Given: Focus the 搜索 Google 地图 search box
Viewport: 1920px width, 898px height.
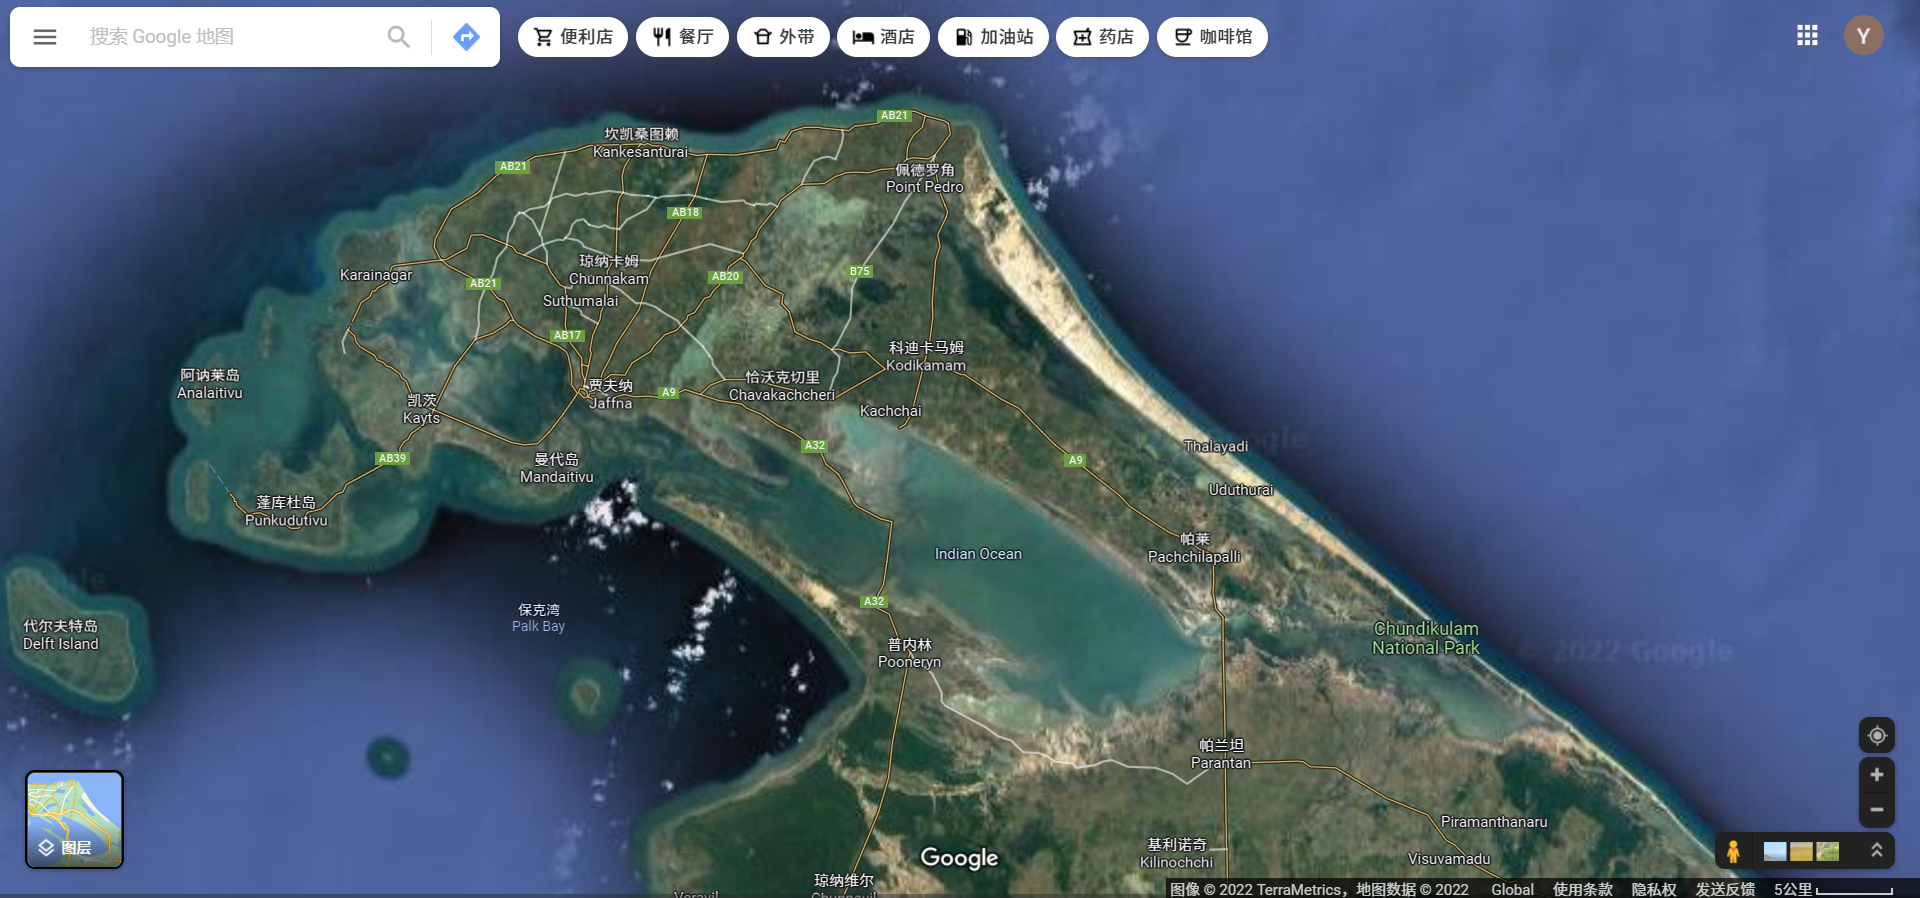Looking at the screenshot, I should pos(230,37).
